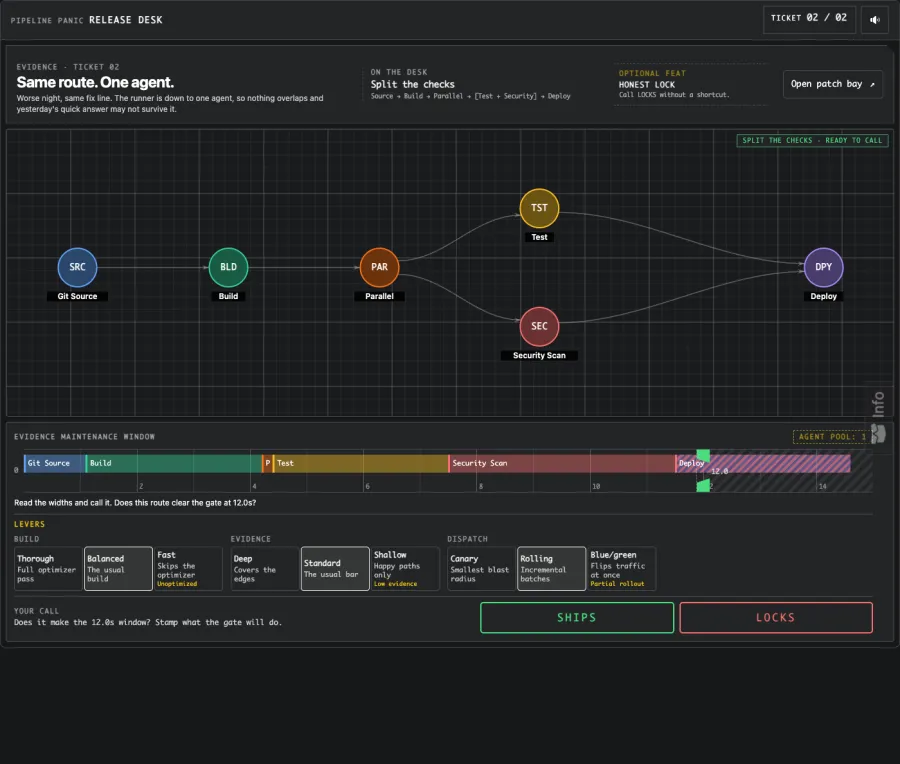The image size is (900, 764).
Task: Select the TST Test node
Action: (x=539, y=208)
